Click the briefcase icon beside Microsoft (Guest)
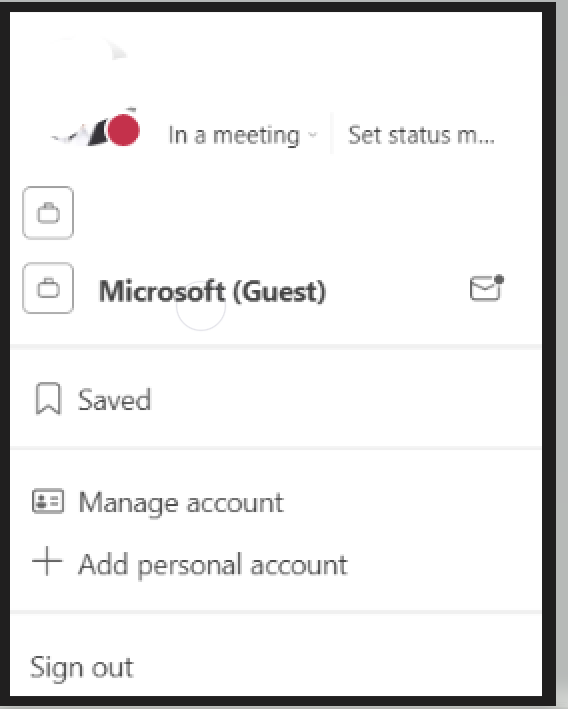 [48, 288]
